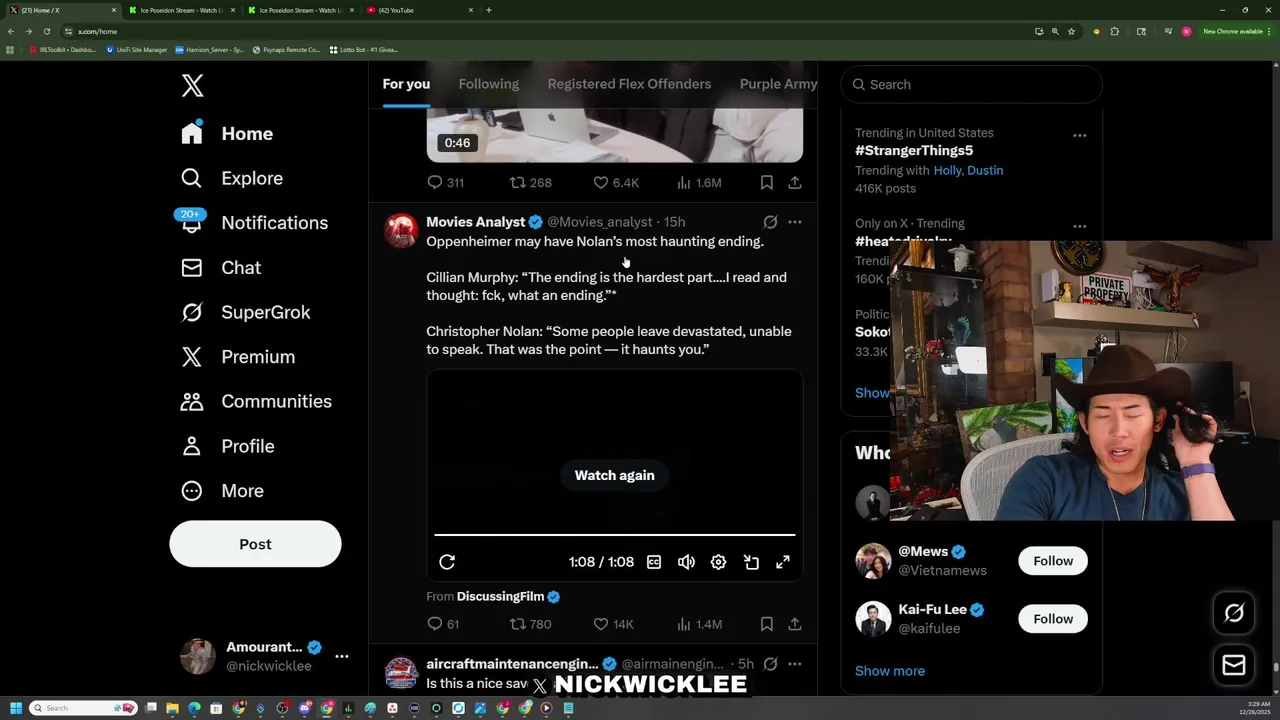Open floating messages button at bottom right
The image size is (1280, 720).
pos(1234,665)
